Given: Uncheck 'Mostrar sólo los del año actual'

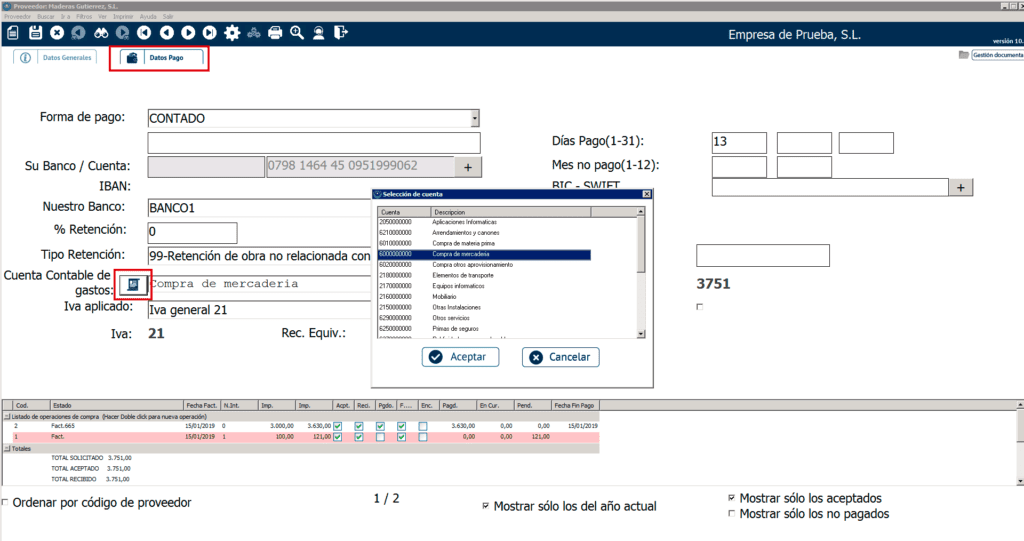Looking at the screenshot, I should (x=486, y=506).
